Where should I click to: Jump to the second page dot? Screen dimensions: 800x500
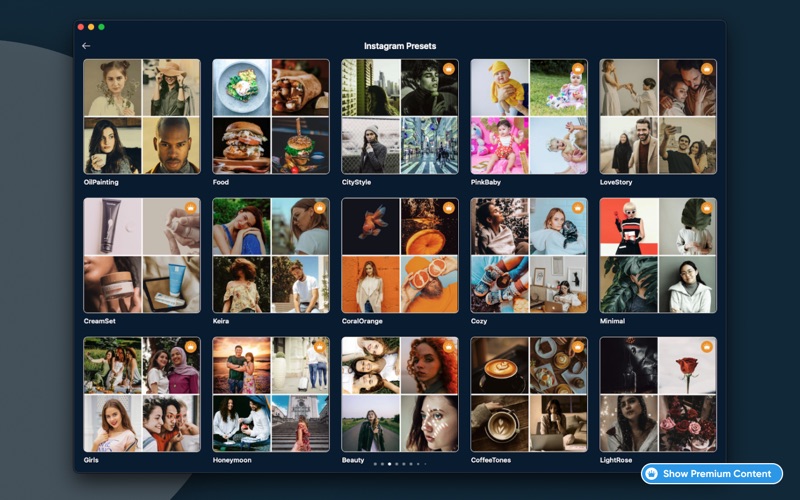[383, 464]
